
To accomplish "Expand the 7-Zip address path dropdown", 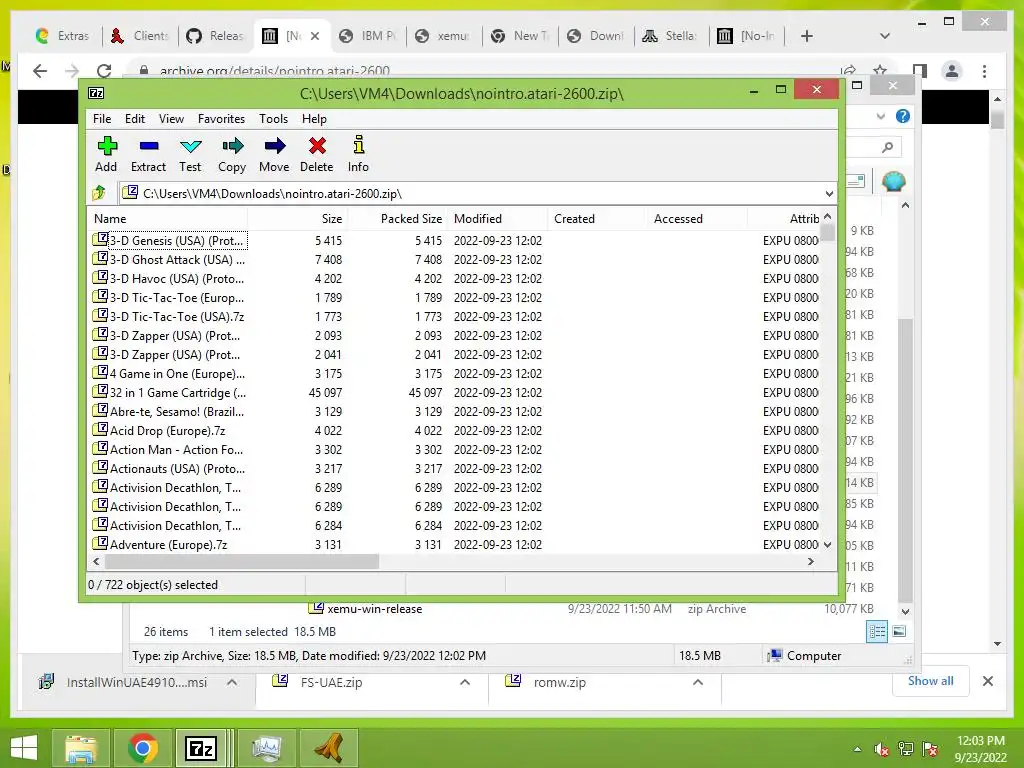I will 829,194.
